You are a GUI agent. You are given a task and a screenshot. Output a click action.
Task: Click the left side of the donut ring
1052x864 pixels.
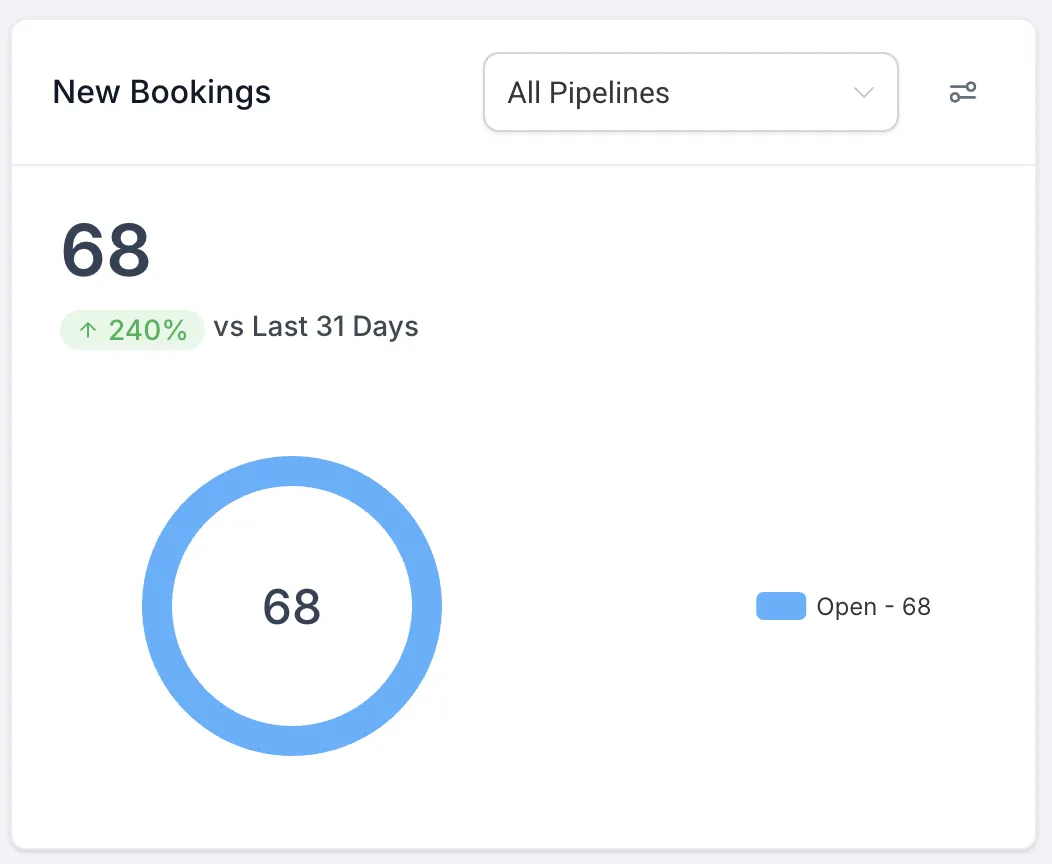[157, 606]
